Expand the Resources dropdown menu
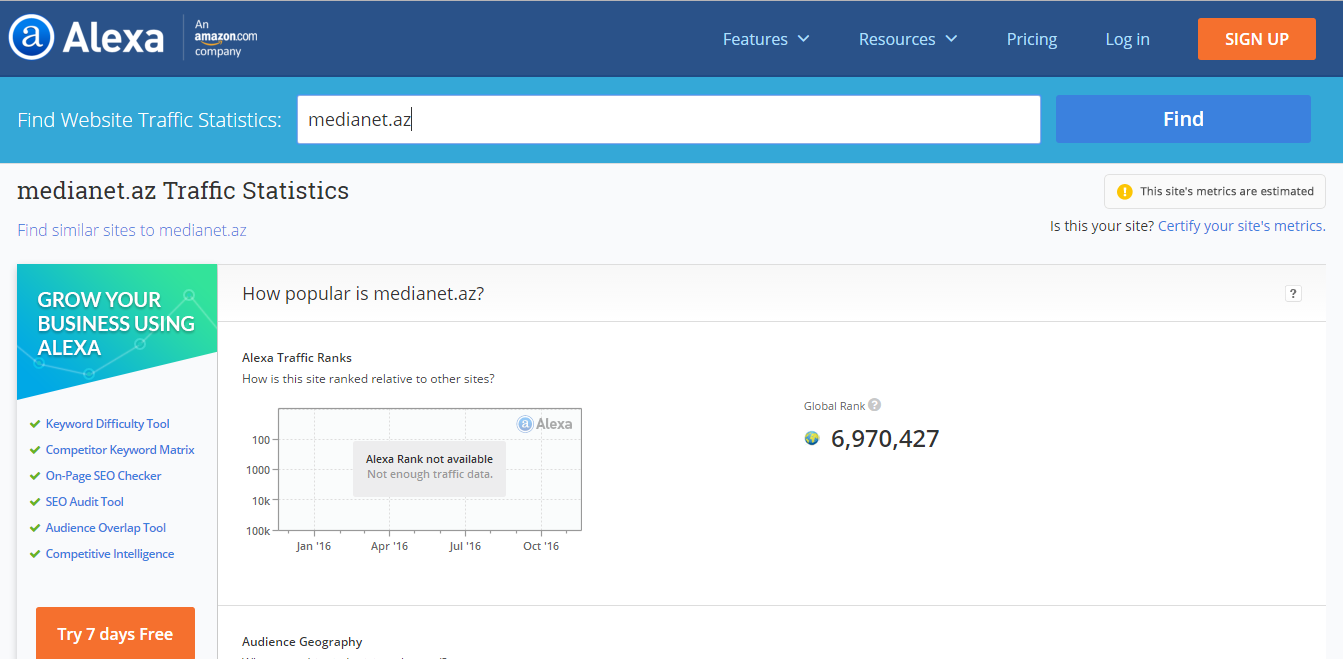This screenshot has width=1343, height=659. [908, 39]
